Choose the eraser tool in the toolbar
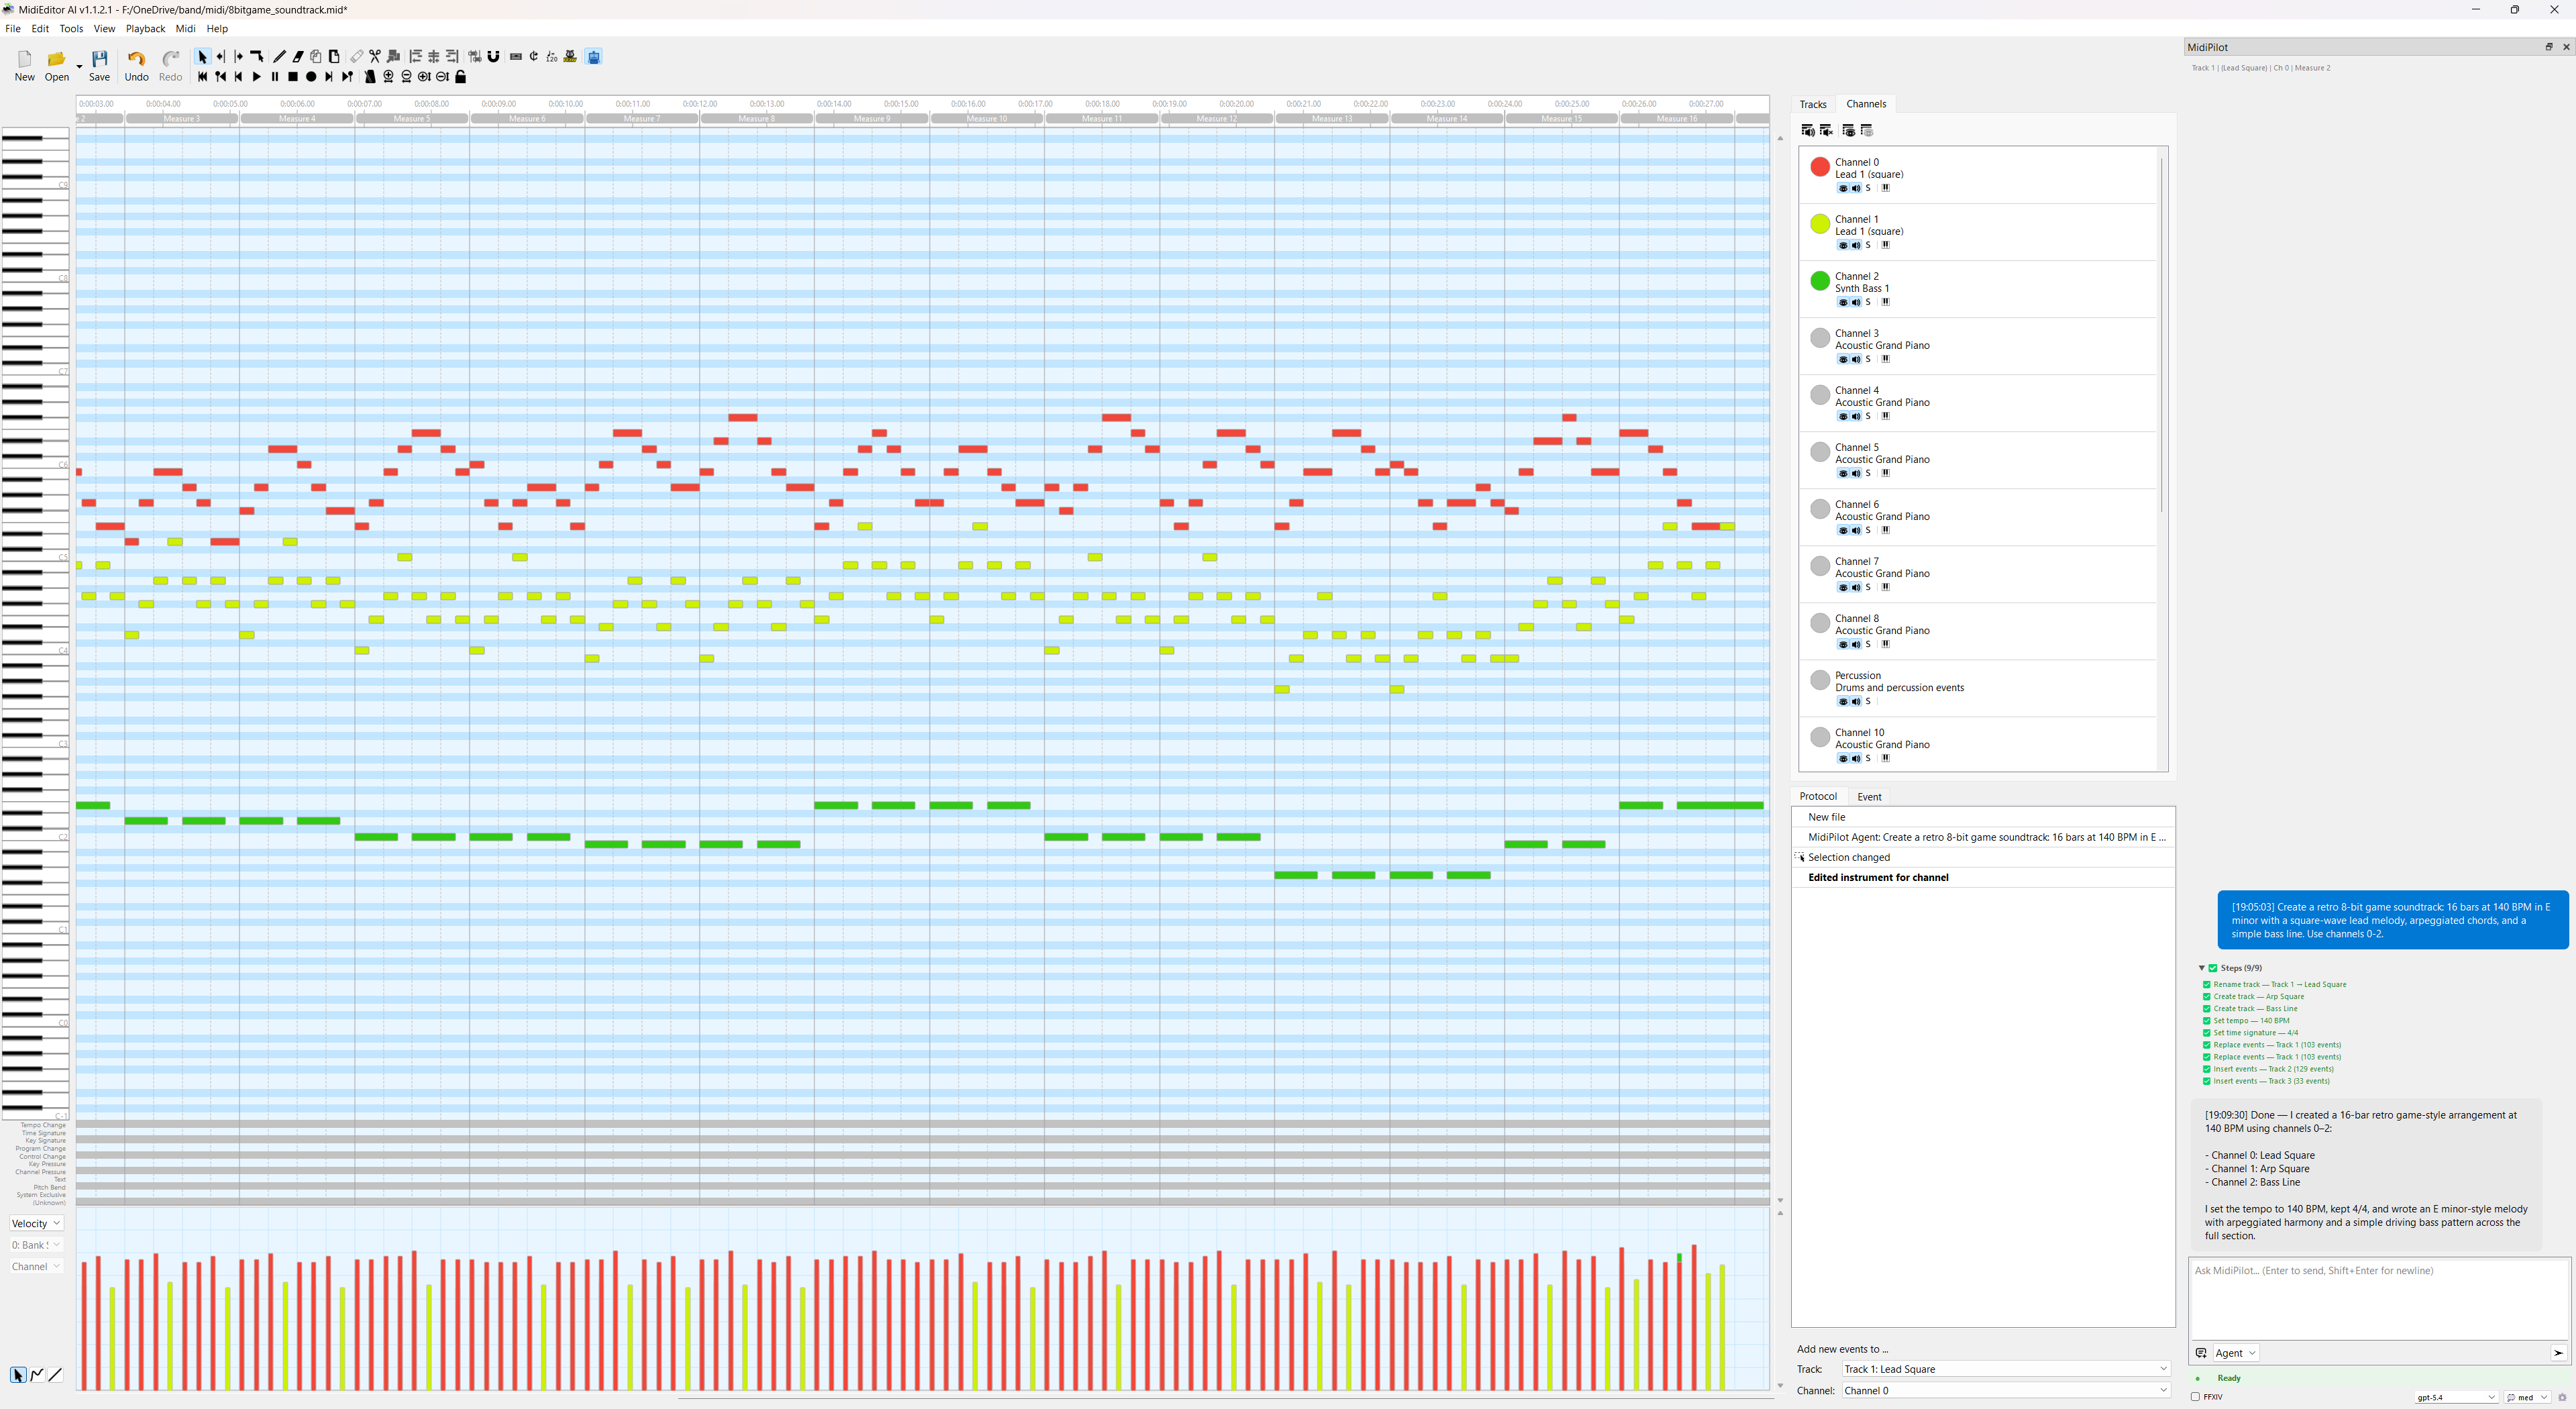The image size is (2576, 1409). [298, 57]
